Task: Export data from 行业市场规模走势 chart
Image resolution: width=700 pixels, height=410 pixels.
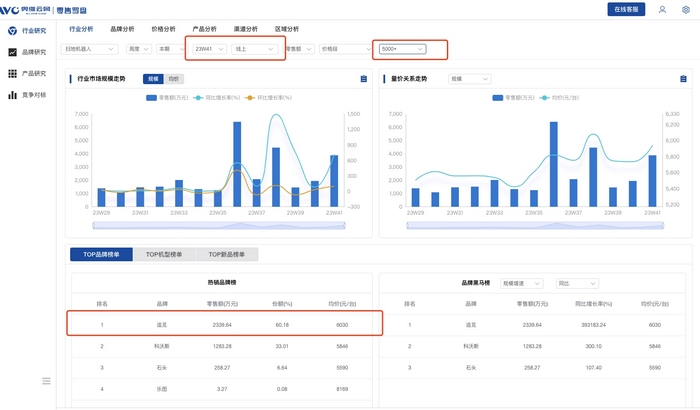Action: pos(362,78)
